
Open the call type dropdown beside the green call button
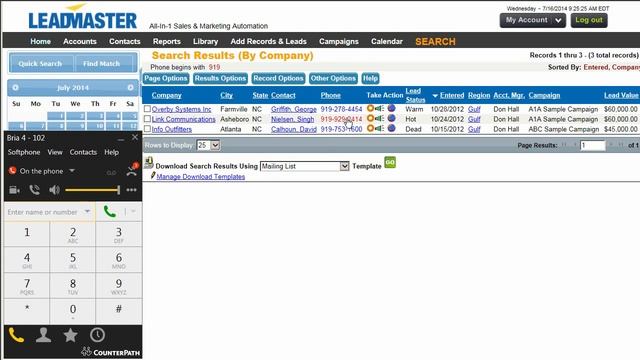coord(133,211)
